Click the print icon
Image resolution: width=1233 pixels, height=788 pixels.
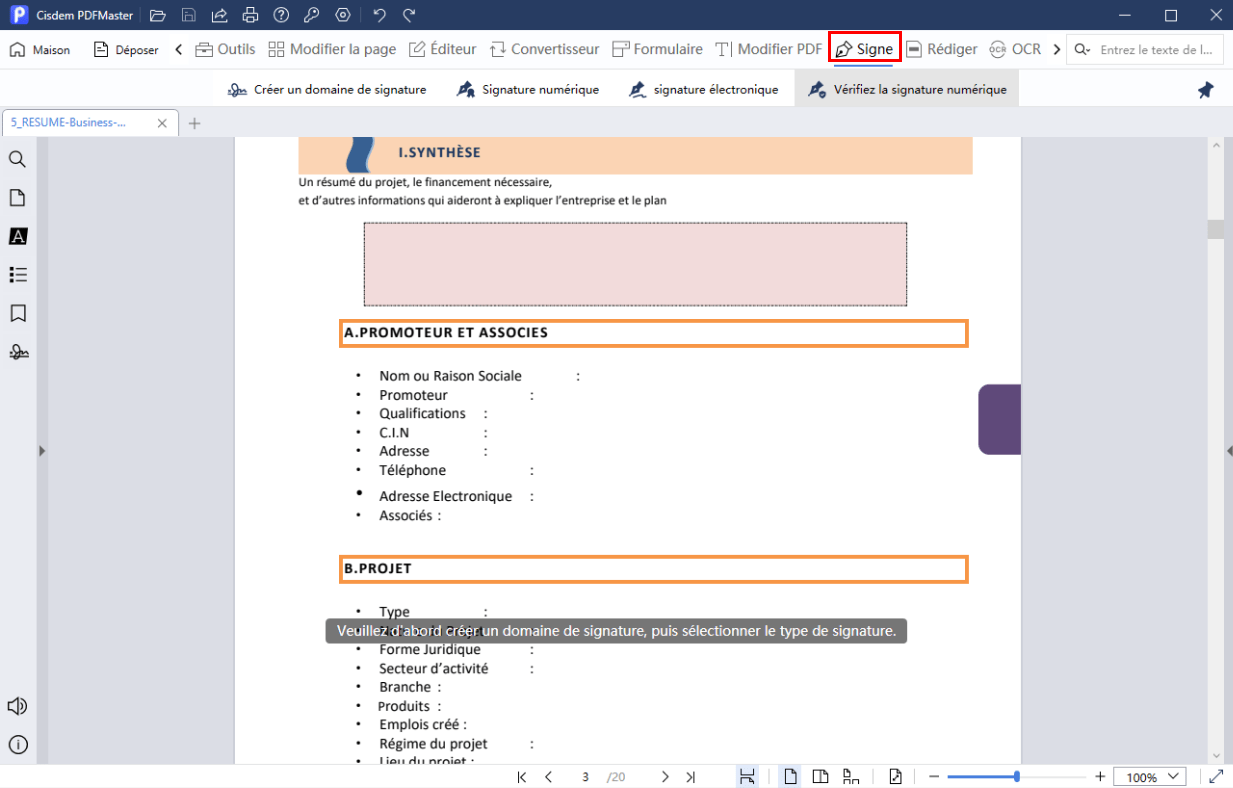(x=251, y=15)
